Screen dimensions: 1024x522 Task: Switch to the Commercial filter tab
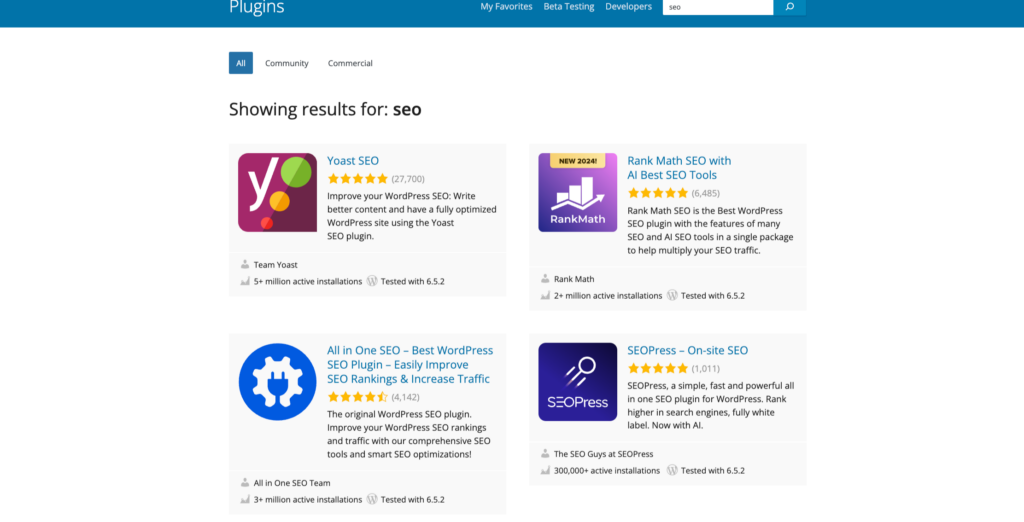[350, 63]
